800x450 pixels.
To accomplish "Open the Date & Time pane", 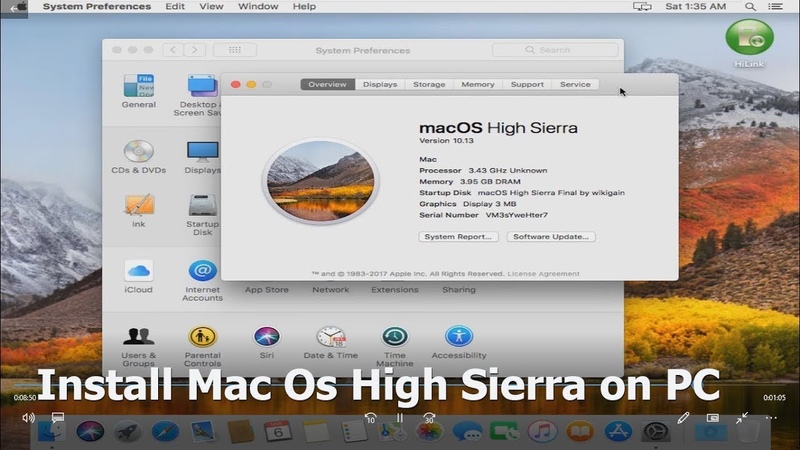I will (331, 342).
